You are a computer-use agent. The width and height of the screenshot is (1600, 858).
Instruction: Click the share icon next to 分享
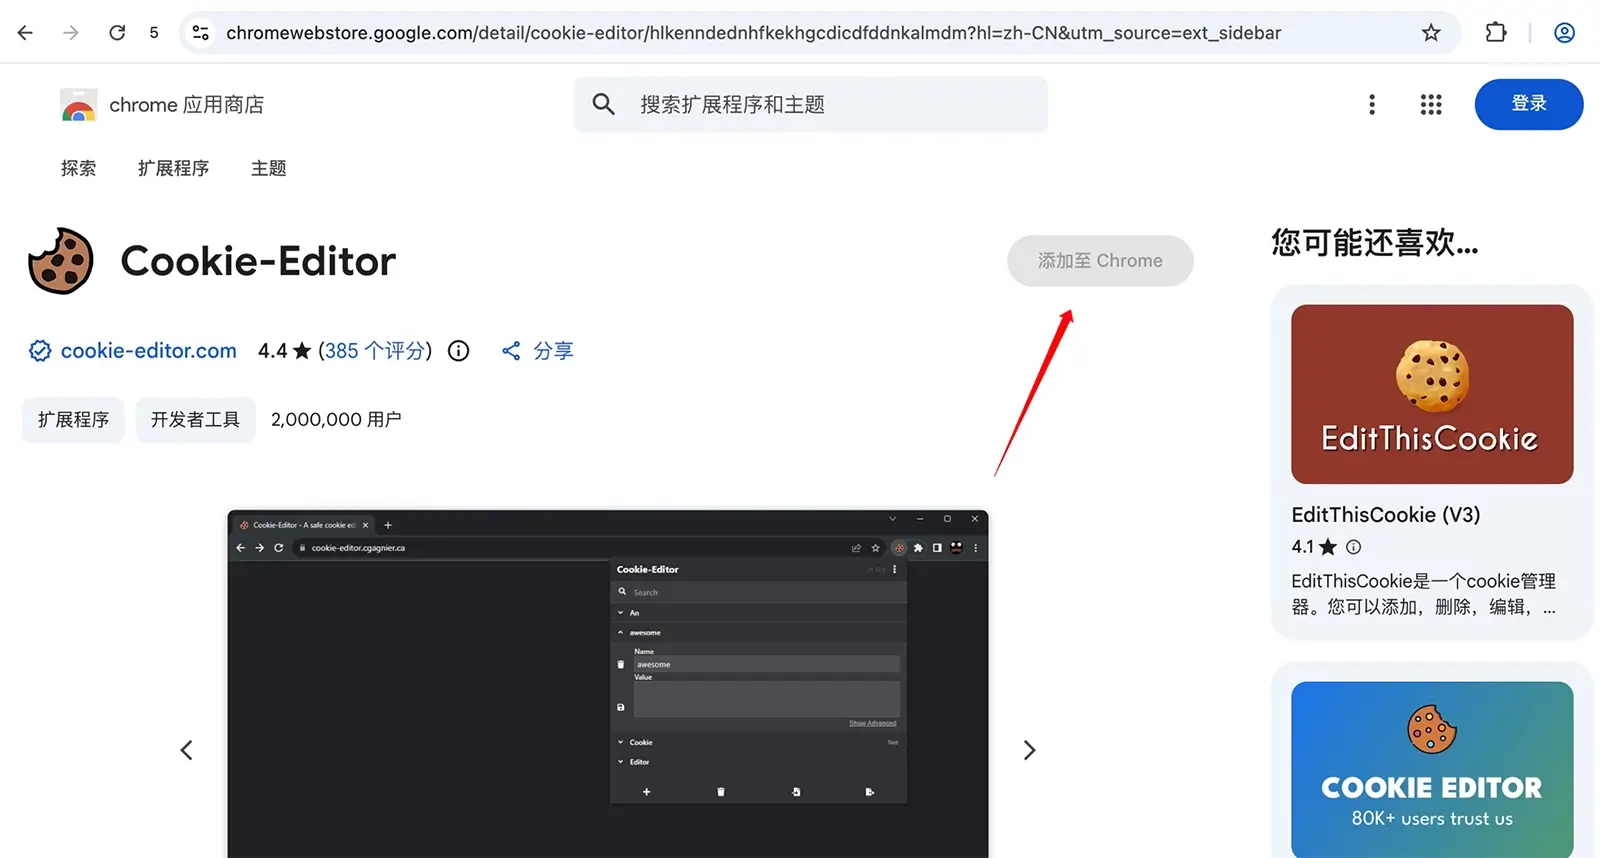pos(511,351)
